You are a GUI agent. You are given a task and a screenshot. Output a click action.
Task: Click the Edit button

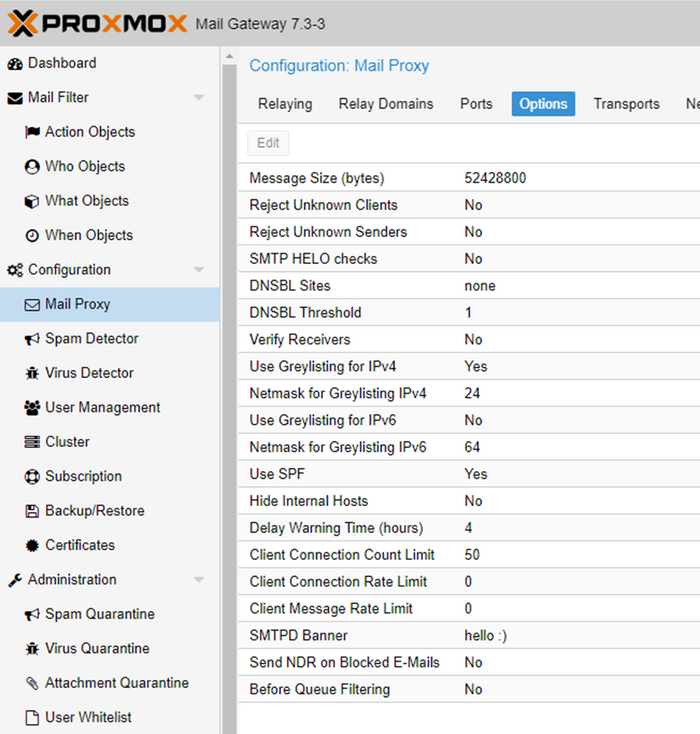click(x=268, y=143)
